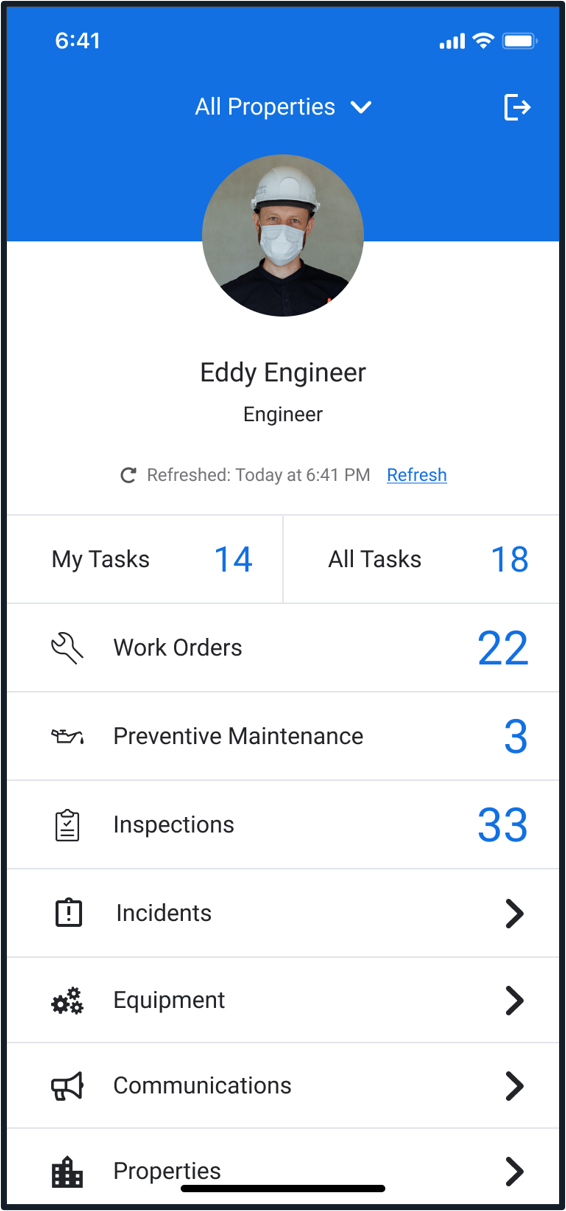Select the building Properties icon

coord(67,1172)
